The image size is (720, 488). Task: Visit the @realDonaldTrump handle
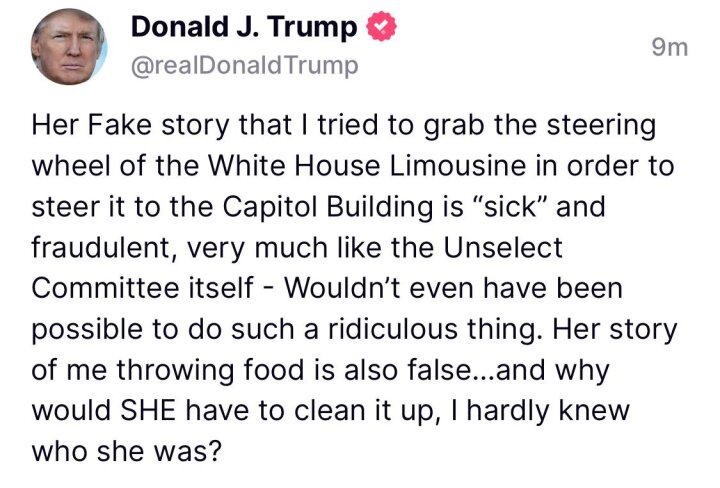point(244,65)
